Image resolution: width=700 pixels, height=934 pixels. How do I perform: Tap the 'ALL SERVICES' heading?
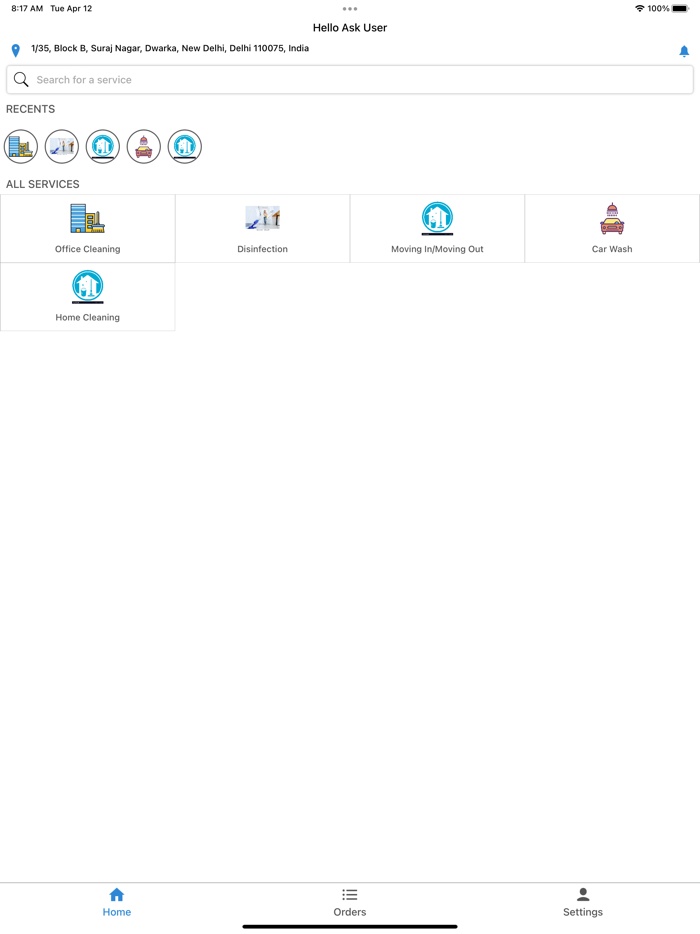click(43, 184)
